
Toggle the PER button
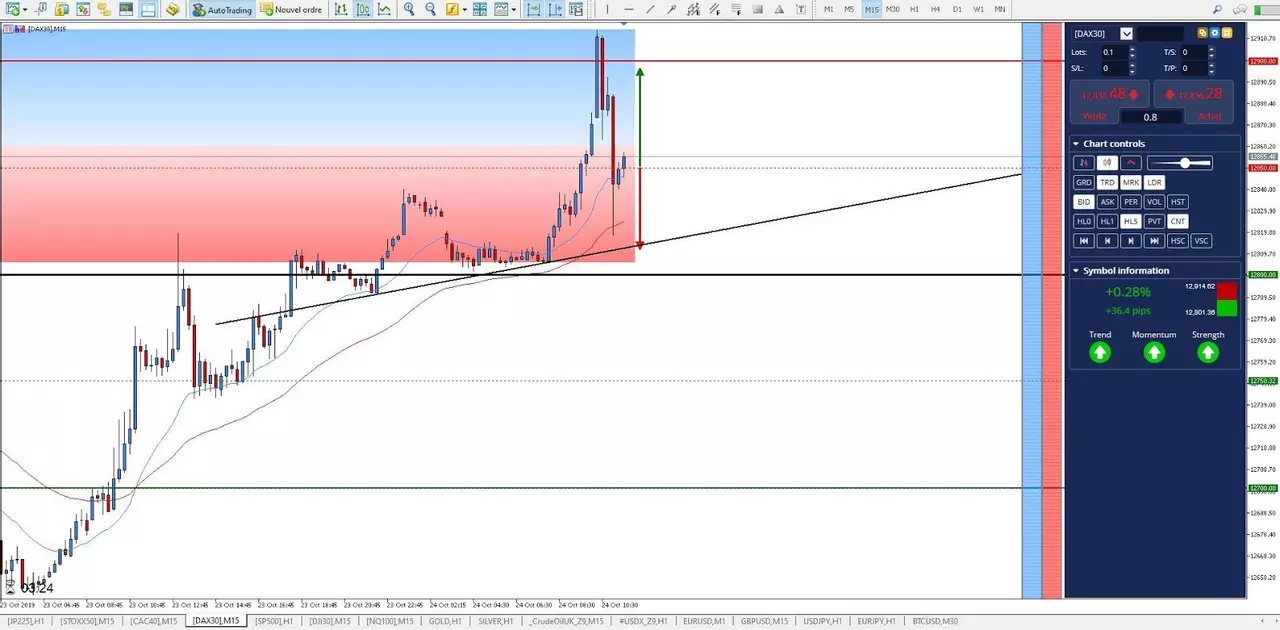(x=1131, y=202)
